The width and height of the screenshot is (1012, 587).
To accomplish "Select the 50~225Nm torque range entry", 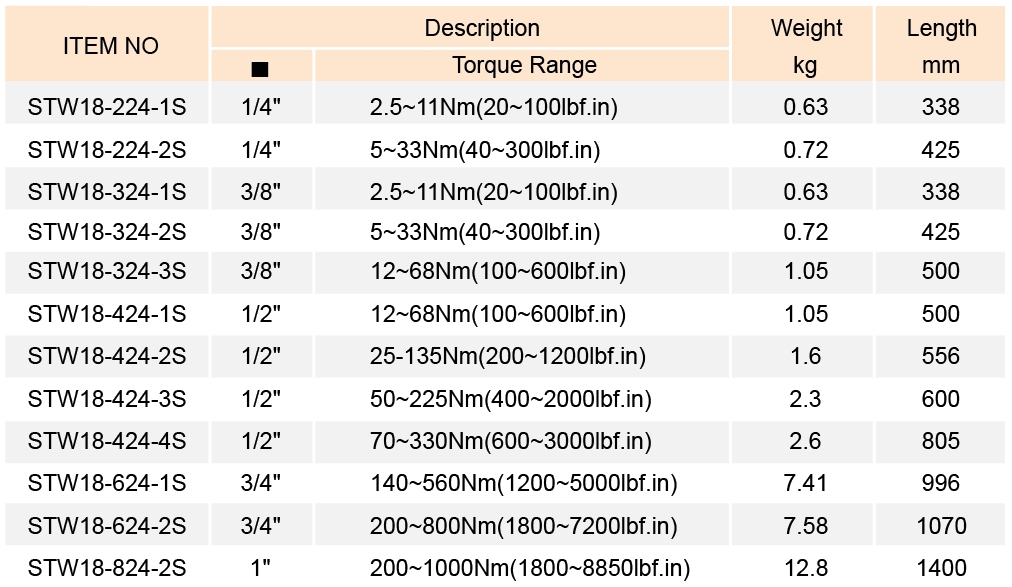I will pos(510,399).
